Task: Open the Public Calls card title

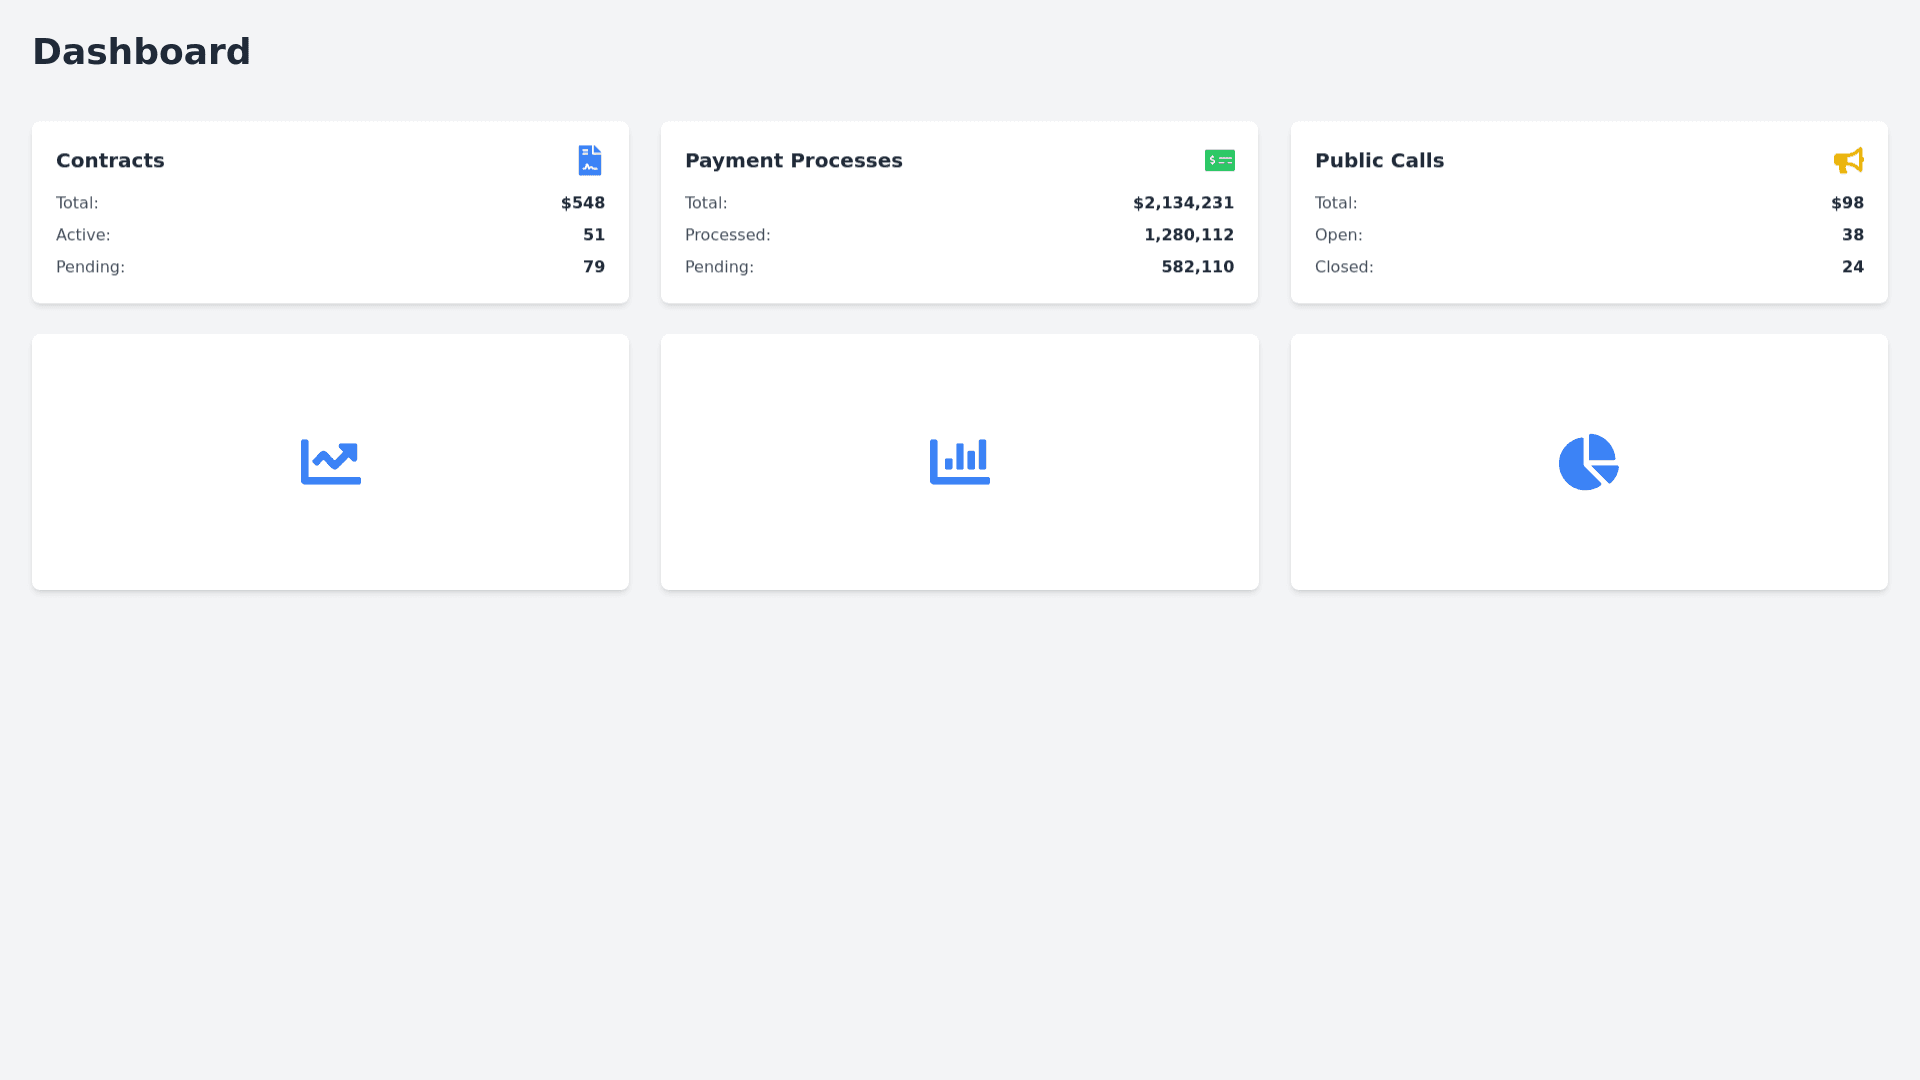Action: 1379,161
